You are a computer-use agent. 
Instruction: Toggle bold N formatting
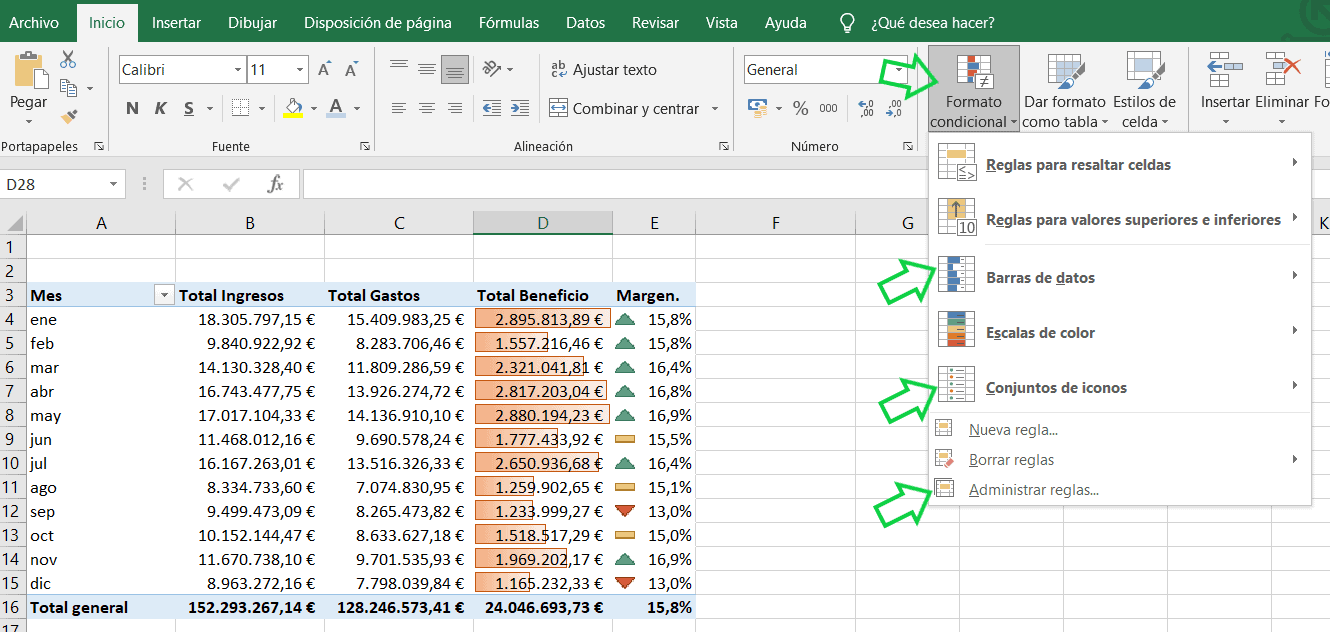pos(133,108)
